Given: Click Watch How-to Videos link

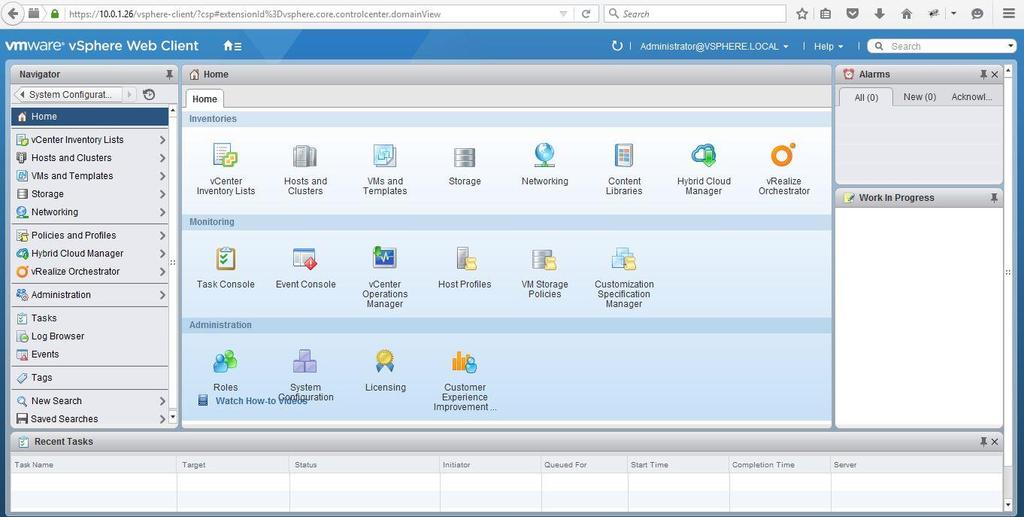Looking at the screenshot, I should pyautogui.click(x=261, y=401).
